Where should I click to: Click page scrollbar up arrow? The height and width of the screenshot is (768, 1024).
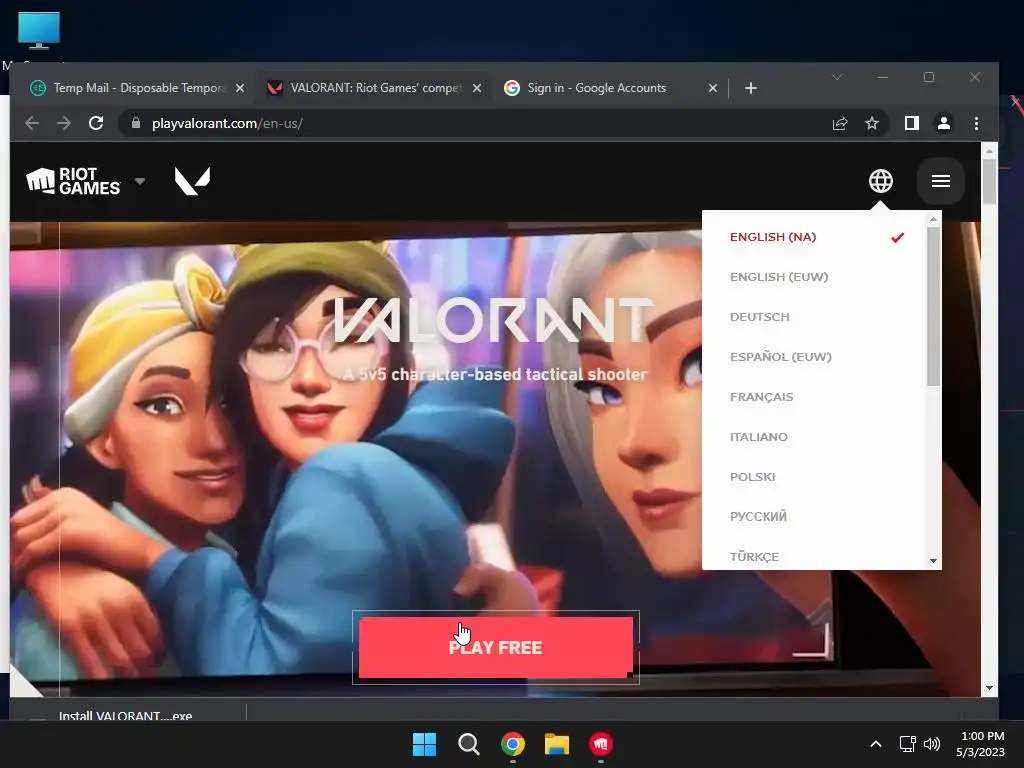click(989, 151)
